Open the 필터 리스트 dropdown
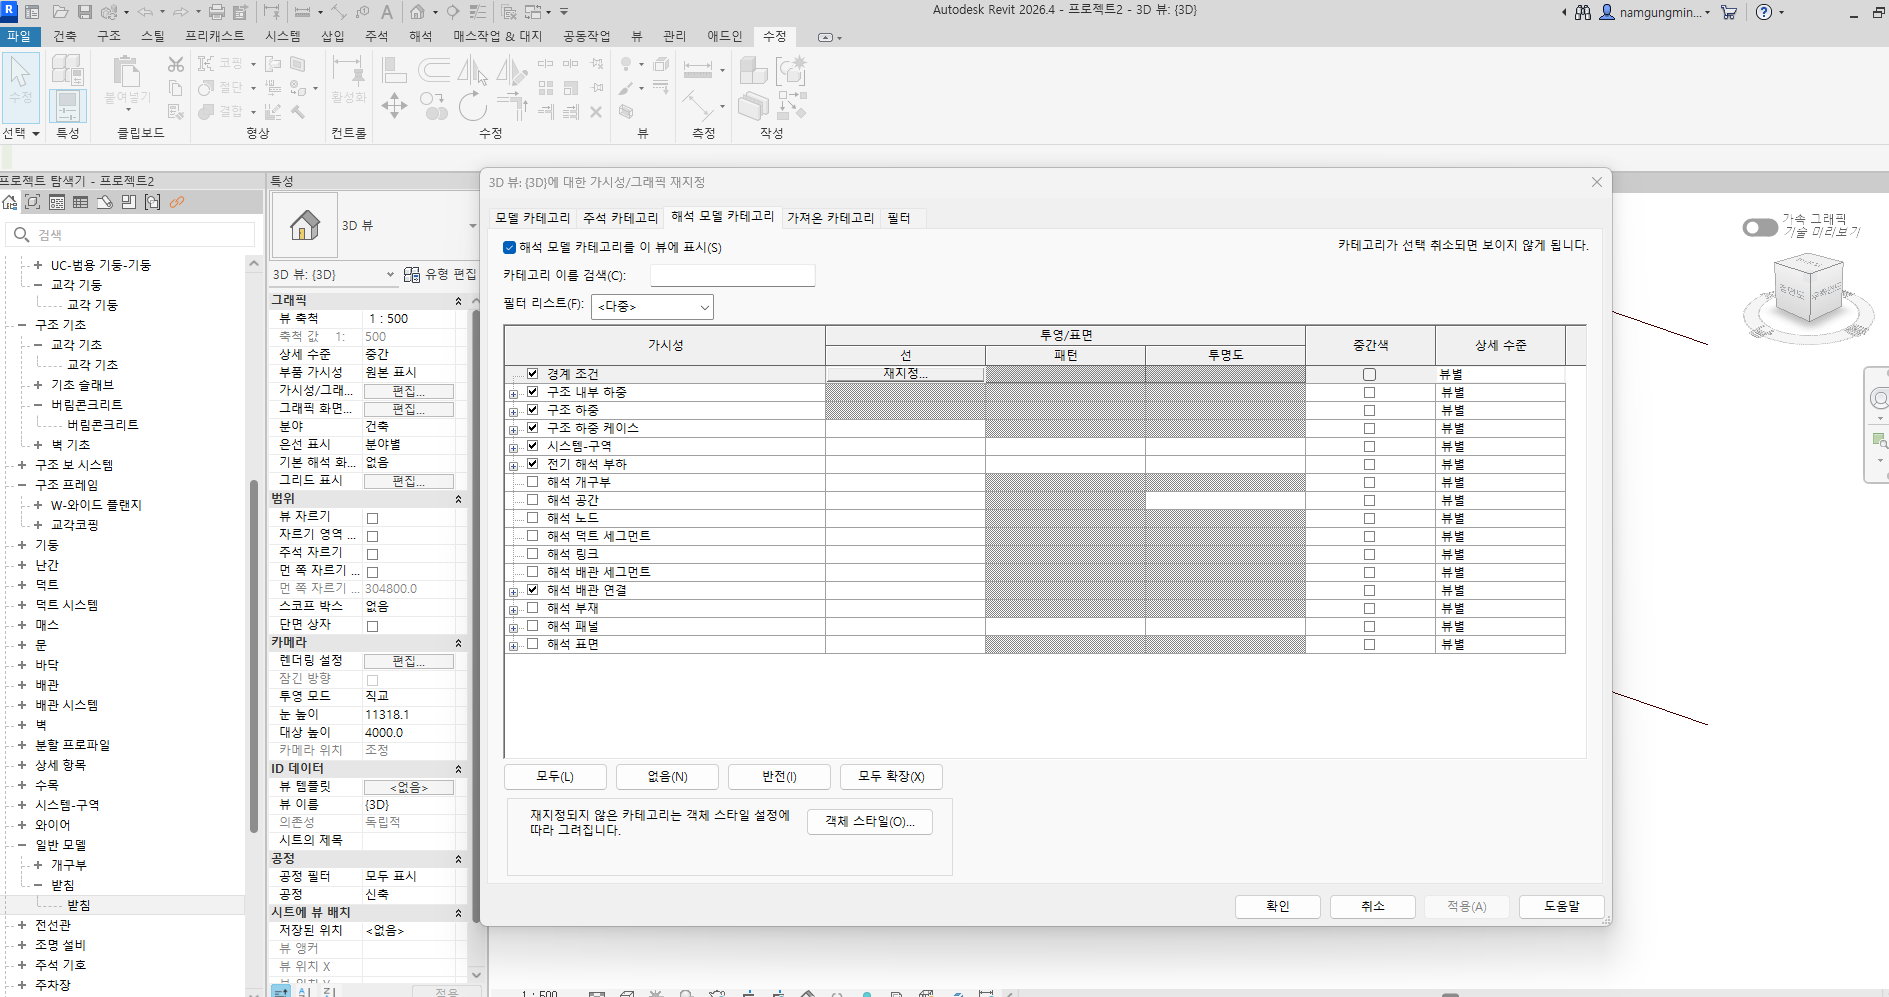Viewport: 1889px width, 997px height. (652, 306)
